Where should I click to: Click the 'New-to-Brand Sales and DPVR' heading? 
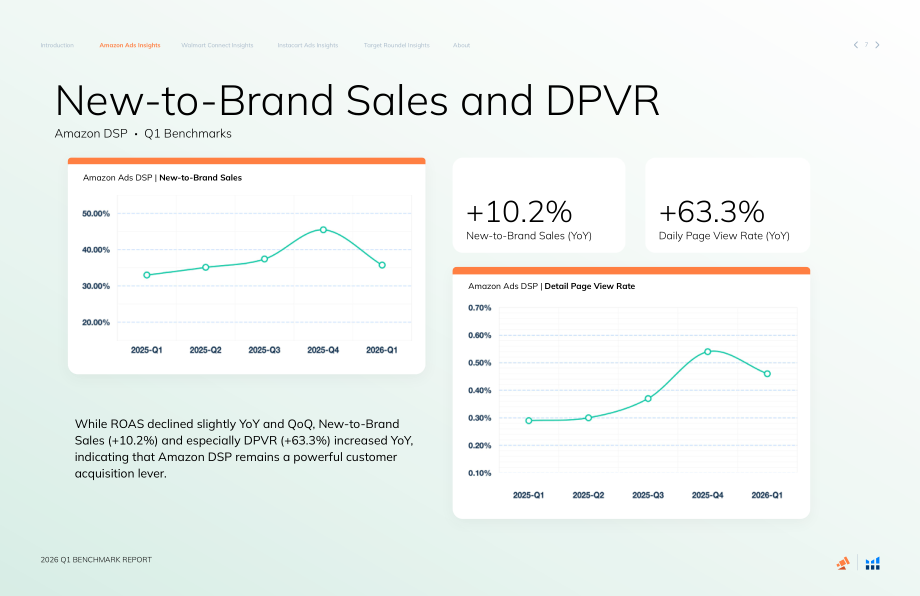(x=357, y=101)
